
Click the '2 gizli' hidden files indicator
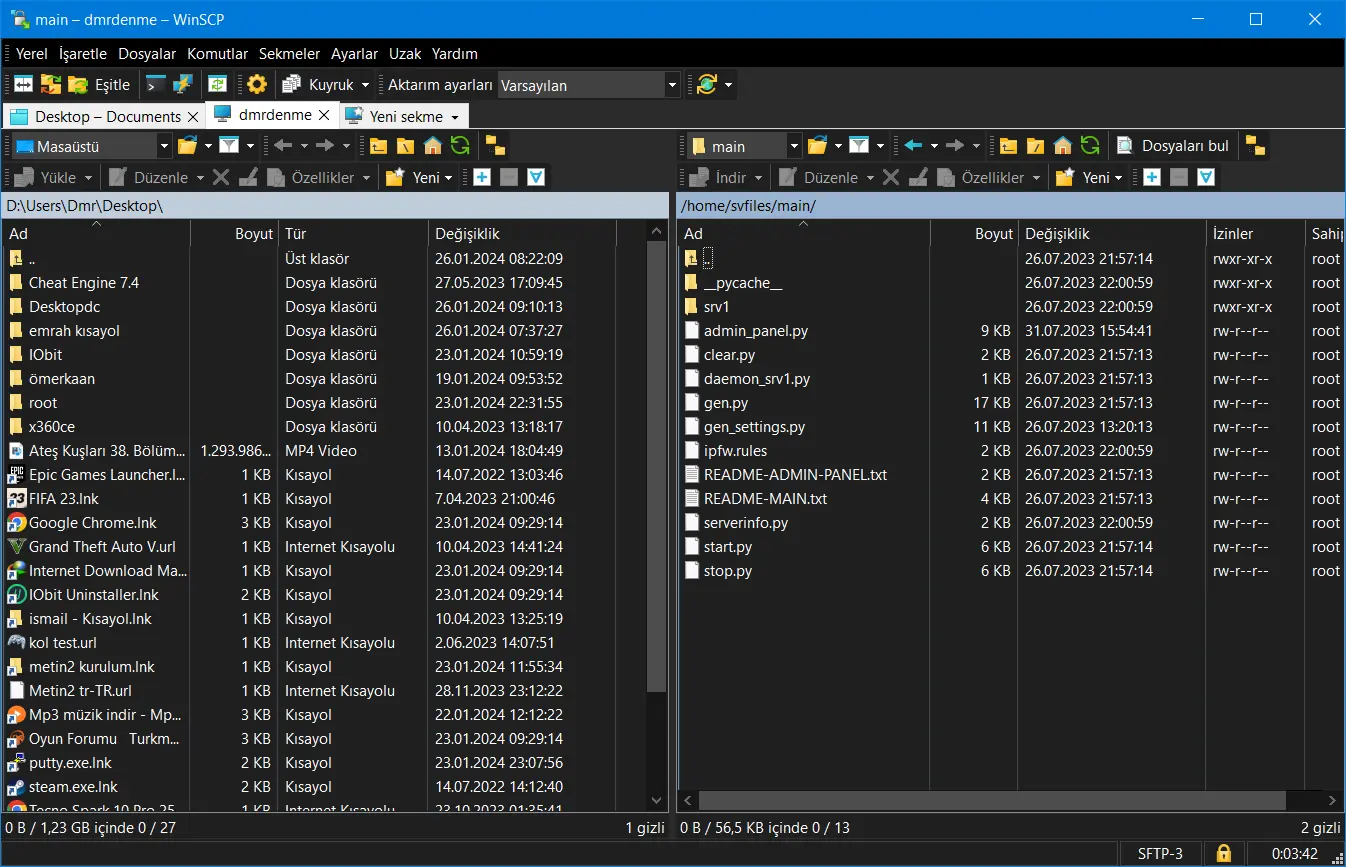pyautogui.click(x=1320, y=828)
